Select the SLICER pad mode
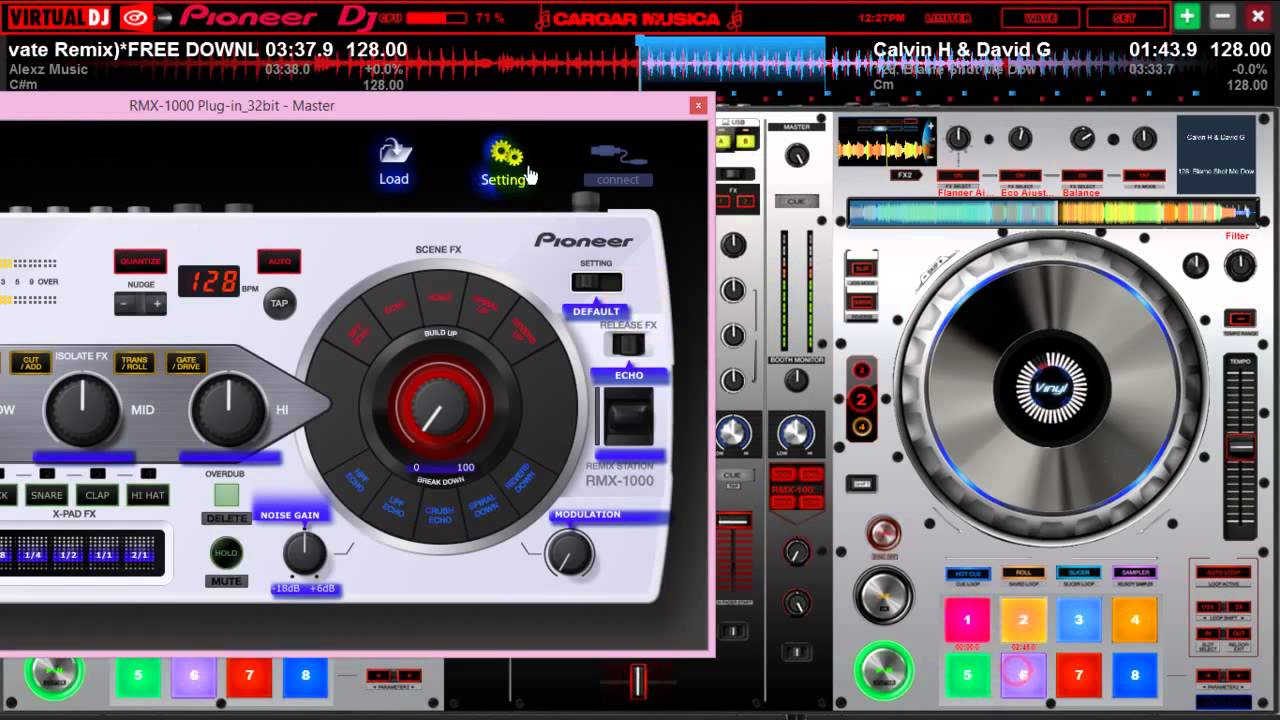 coord(1079,574)
